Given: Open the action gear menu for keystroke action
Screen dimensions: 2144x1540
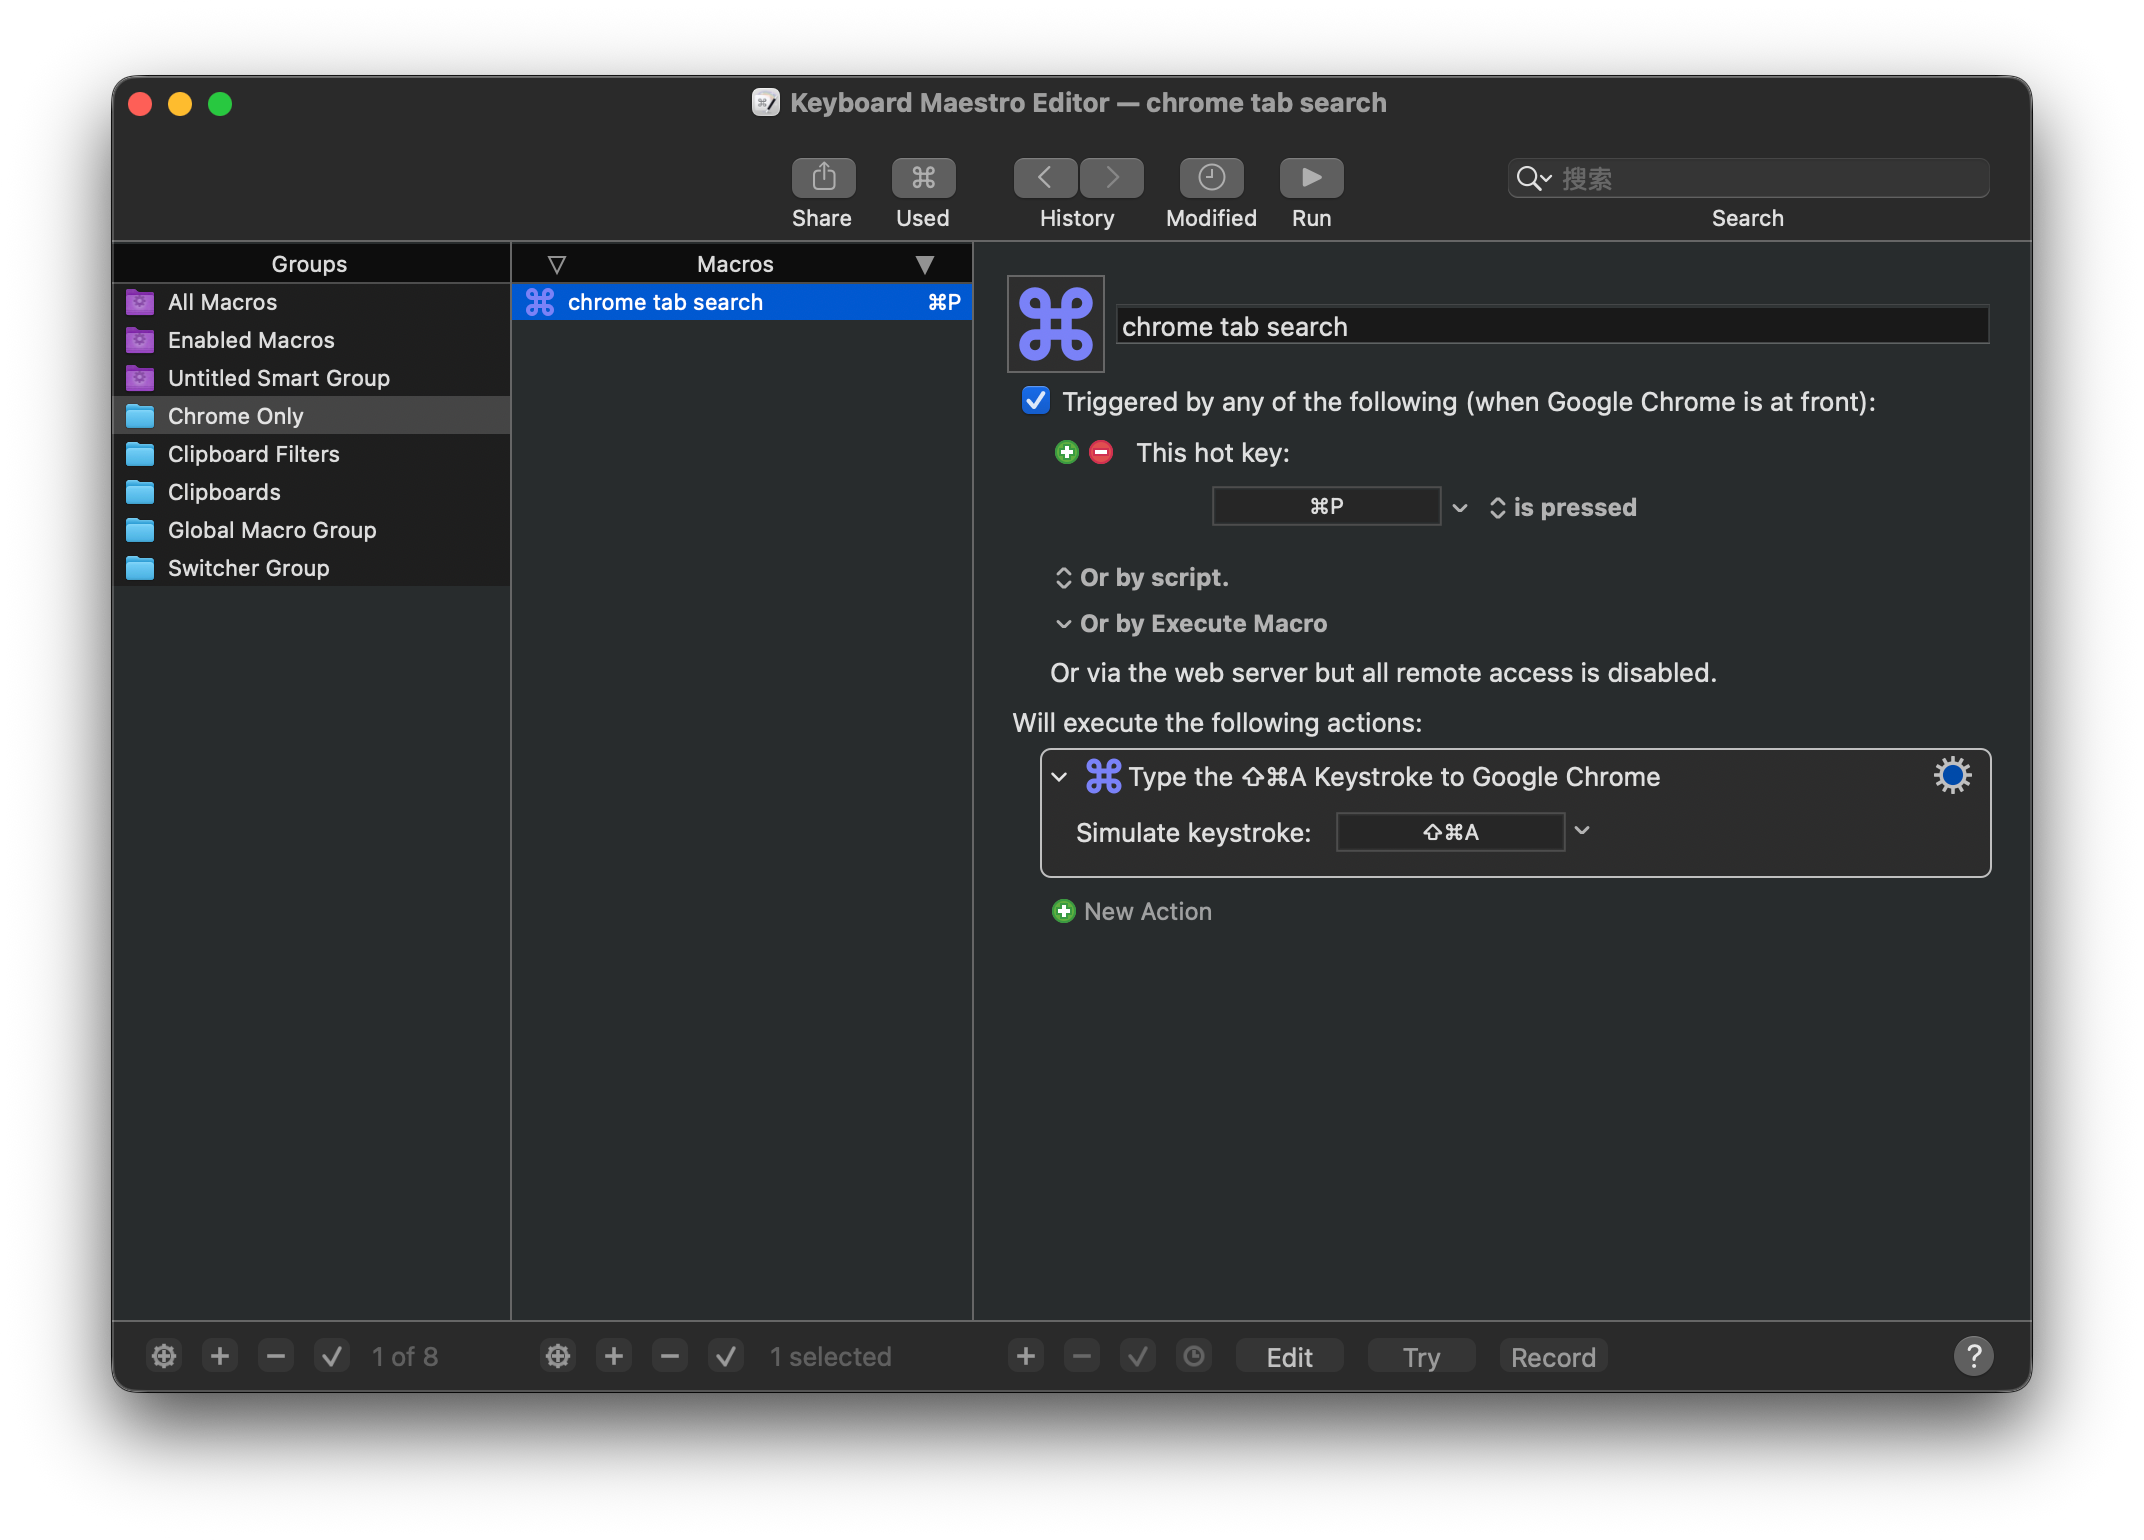Looking at the screenshot, I should [x=1951, y=776].
